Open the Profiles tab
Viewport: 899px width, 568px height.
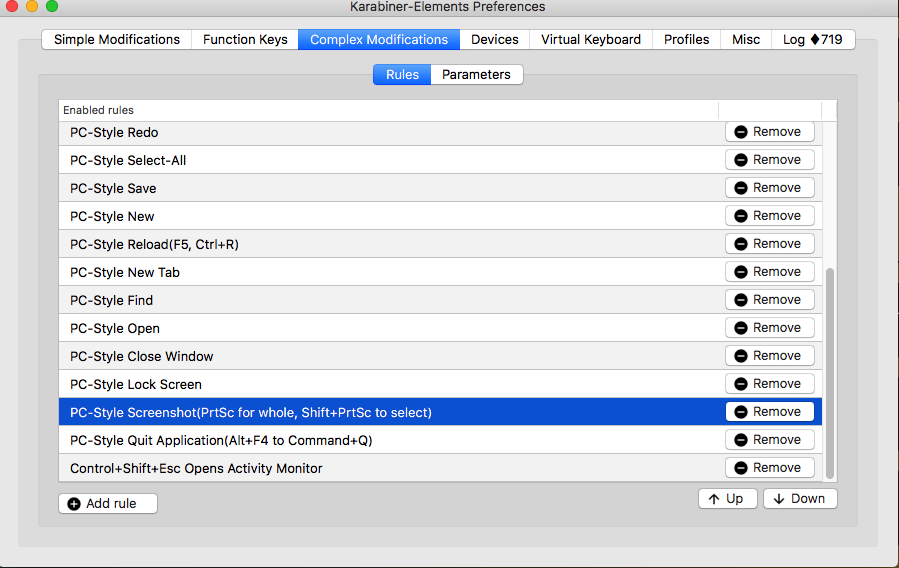pos(686,40)
